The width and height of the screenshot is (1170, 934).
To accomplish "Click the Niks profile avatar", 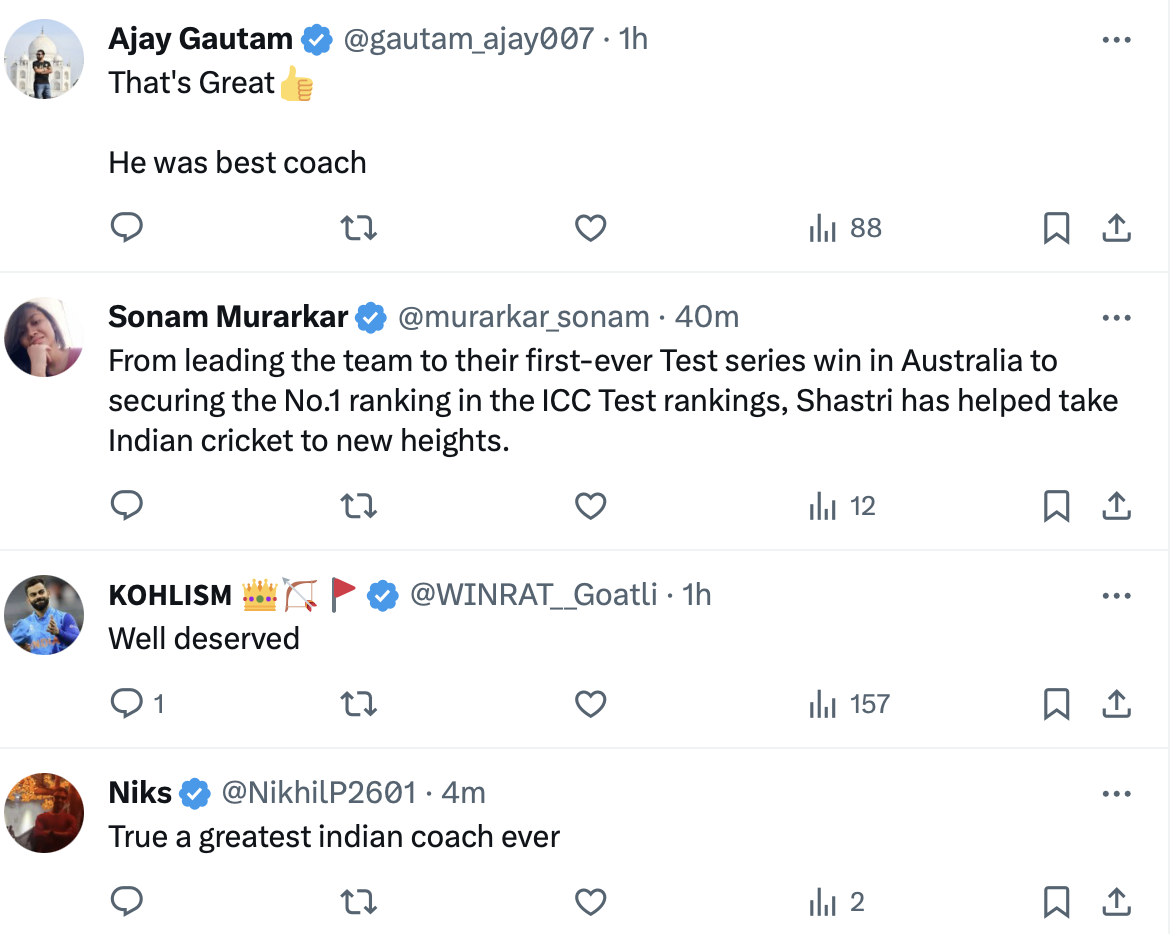I will (x=44, y=813).
